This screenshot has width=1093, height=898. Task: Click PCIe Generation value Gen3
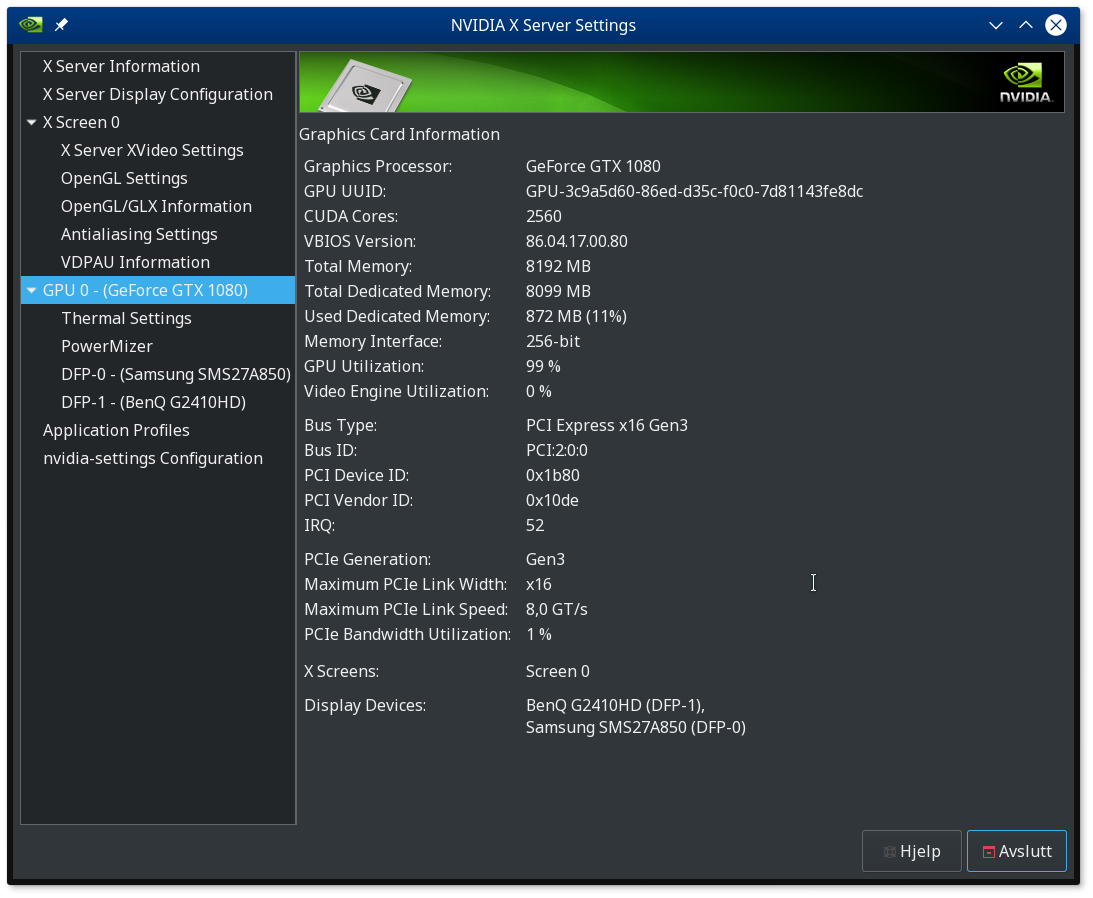pyautogui.click(x=545, y=559)
